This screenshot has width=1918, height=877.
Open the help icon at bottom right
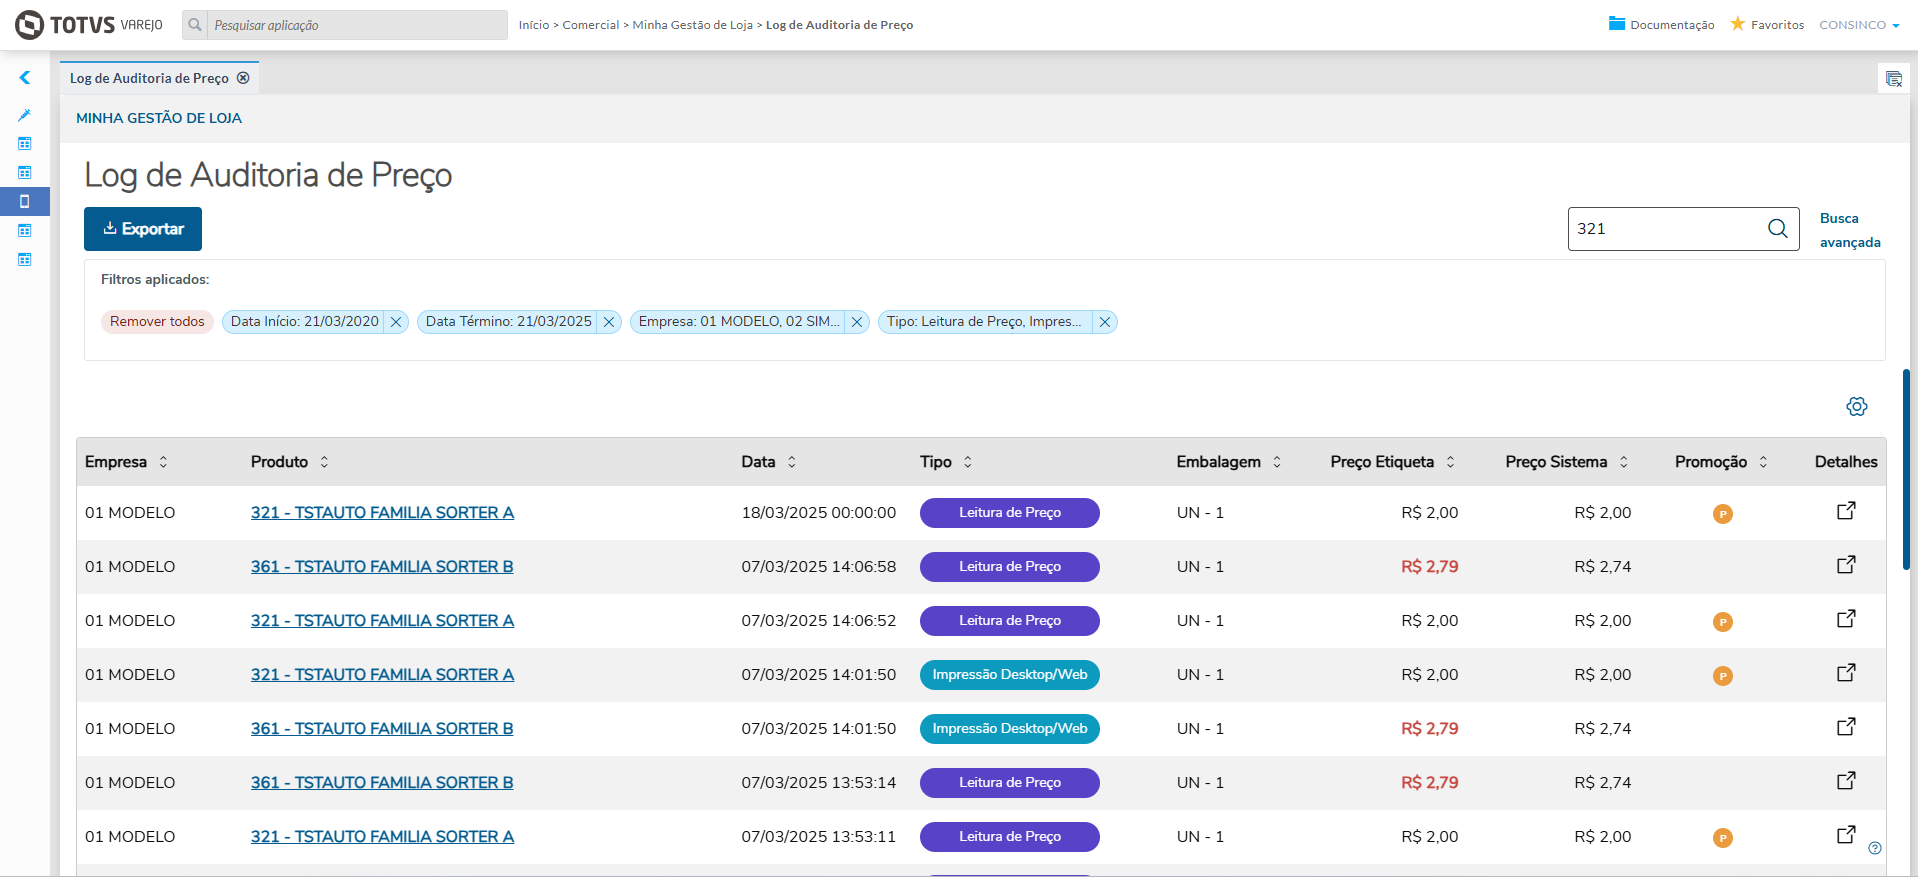pos(1875,848)
